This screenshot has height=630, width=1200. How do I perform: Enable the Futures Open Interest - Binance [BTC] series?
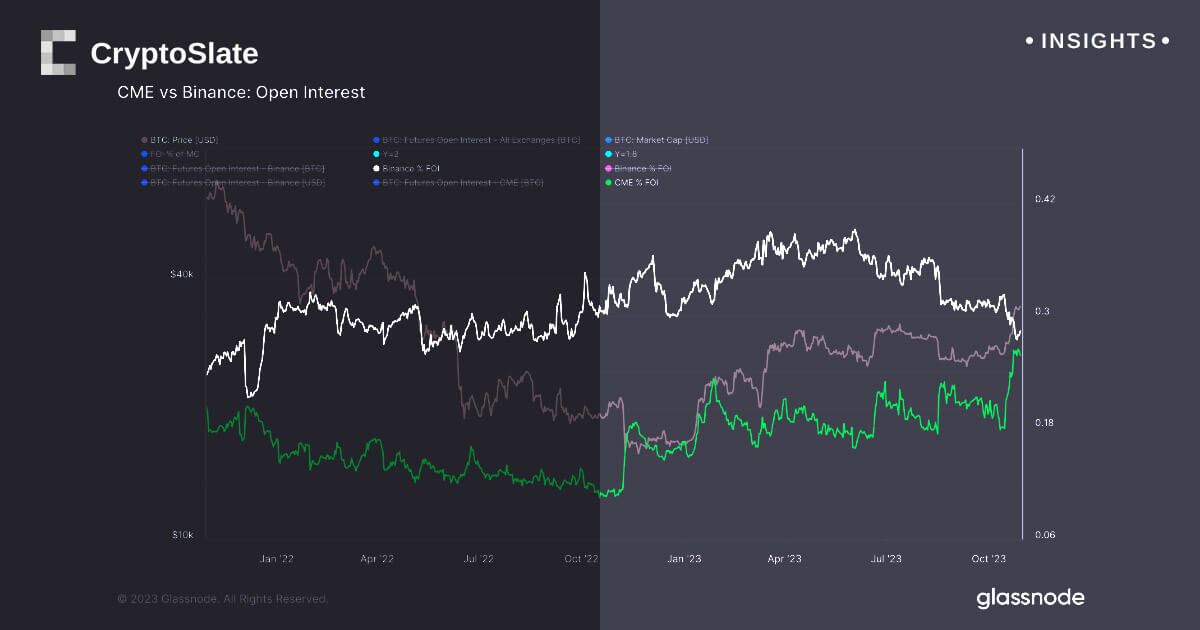tap(237, 169)
